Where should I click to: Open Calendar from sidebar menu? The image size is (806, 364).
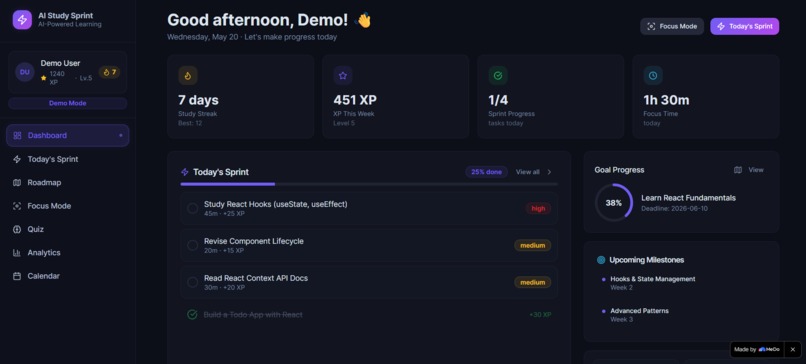(x=68, y=276)
